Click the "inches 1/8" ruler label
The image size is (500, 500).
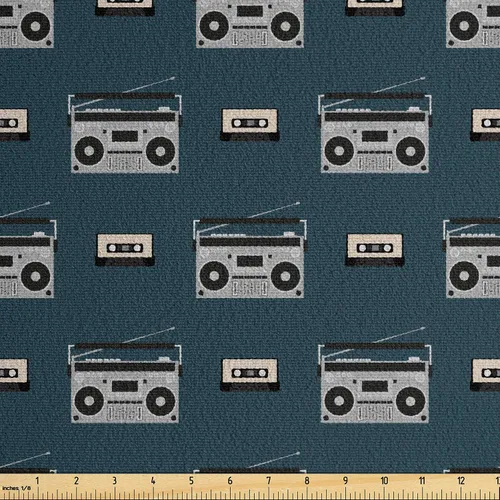pyautogui.click(x=16, y=488)
